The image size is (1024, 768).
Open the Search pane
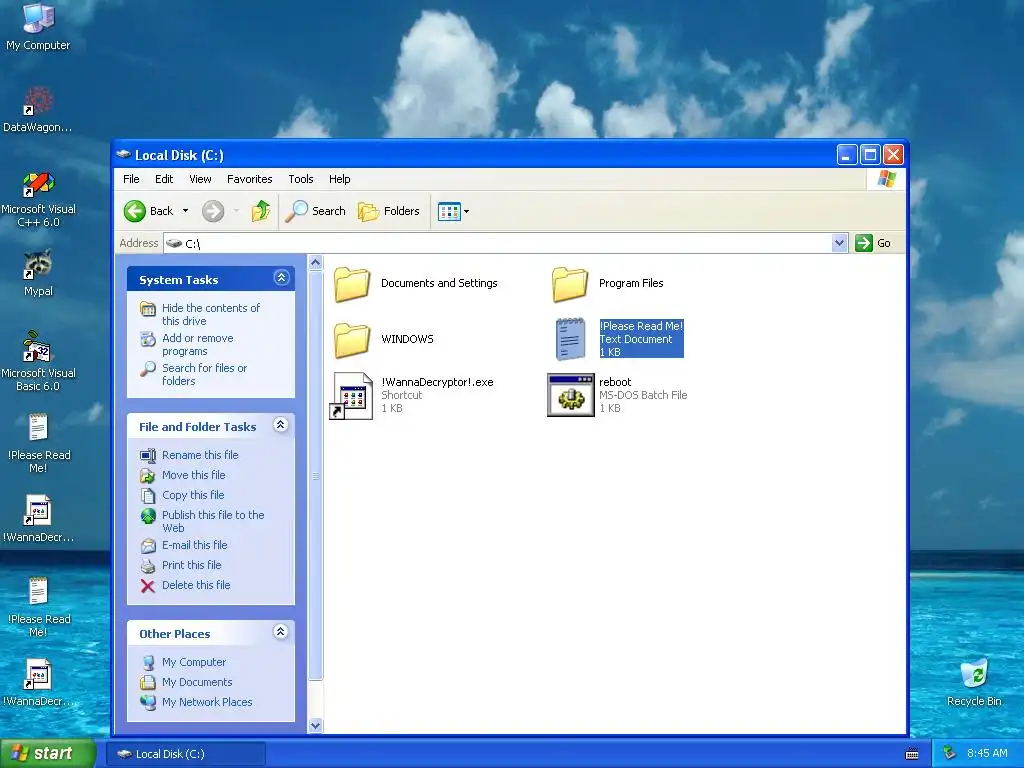tap(316, 211)
